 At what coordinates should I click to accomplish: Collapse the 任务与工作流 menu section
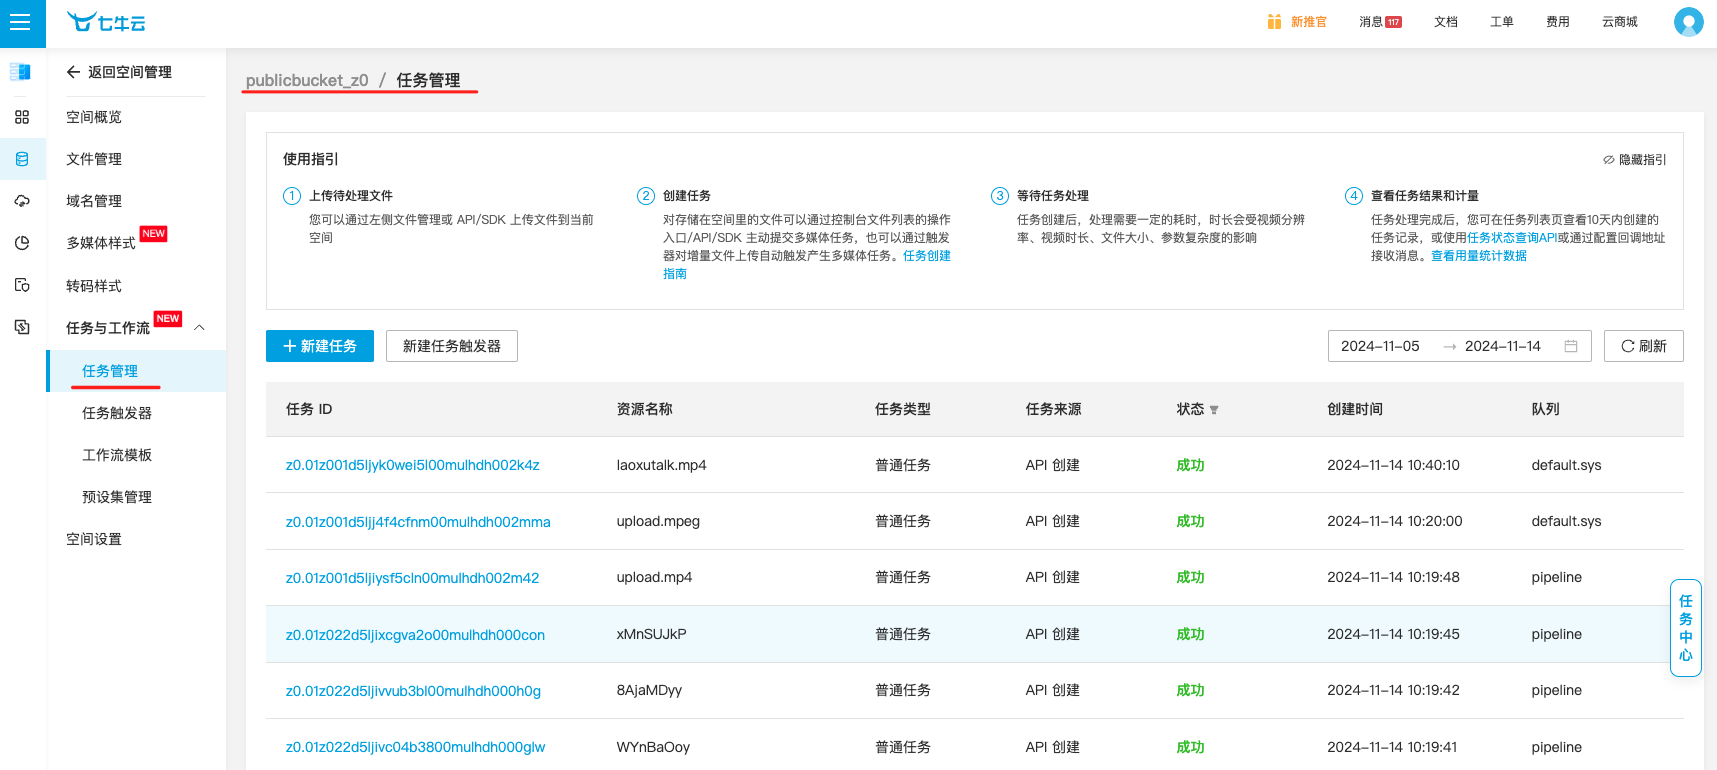(x=199, y=328)
